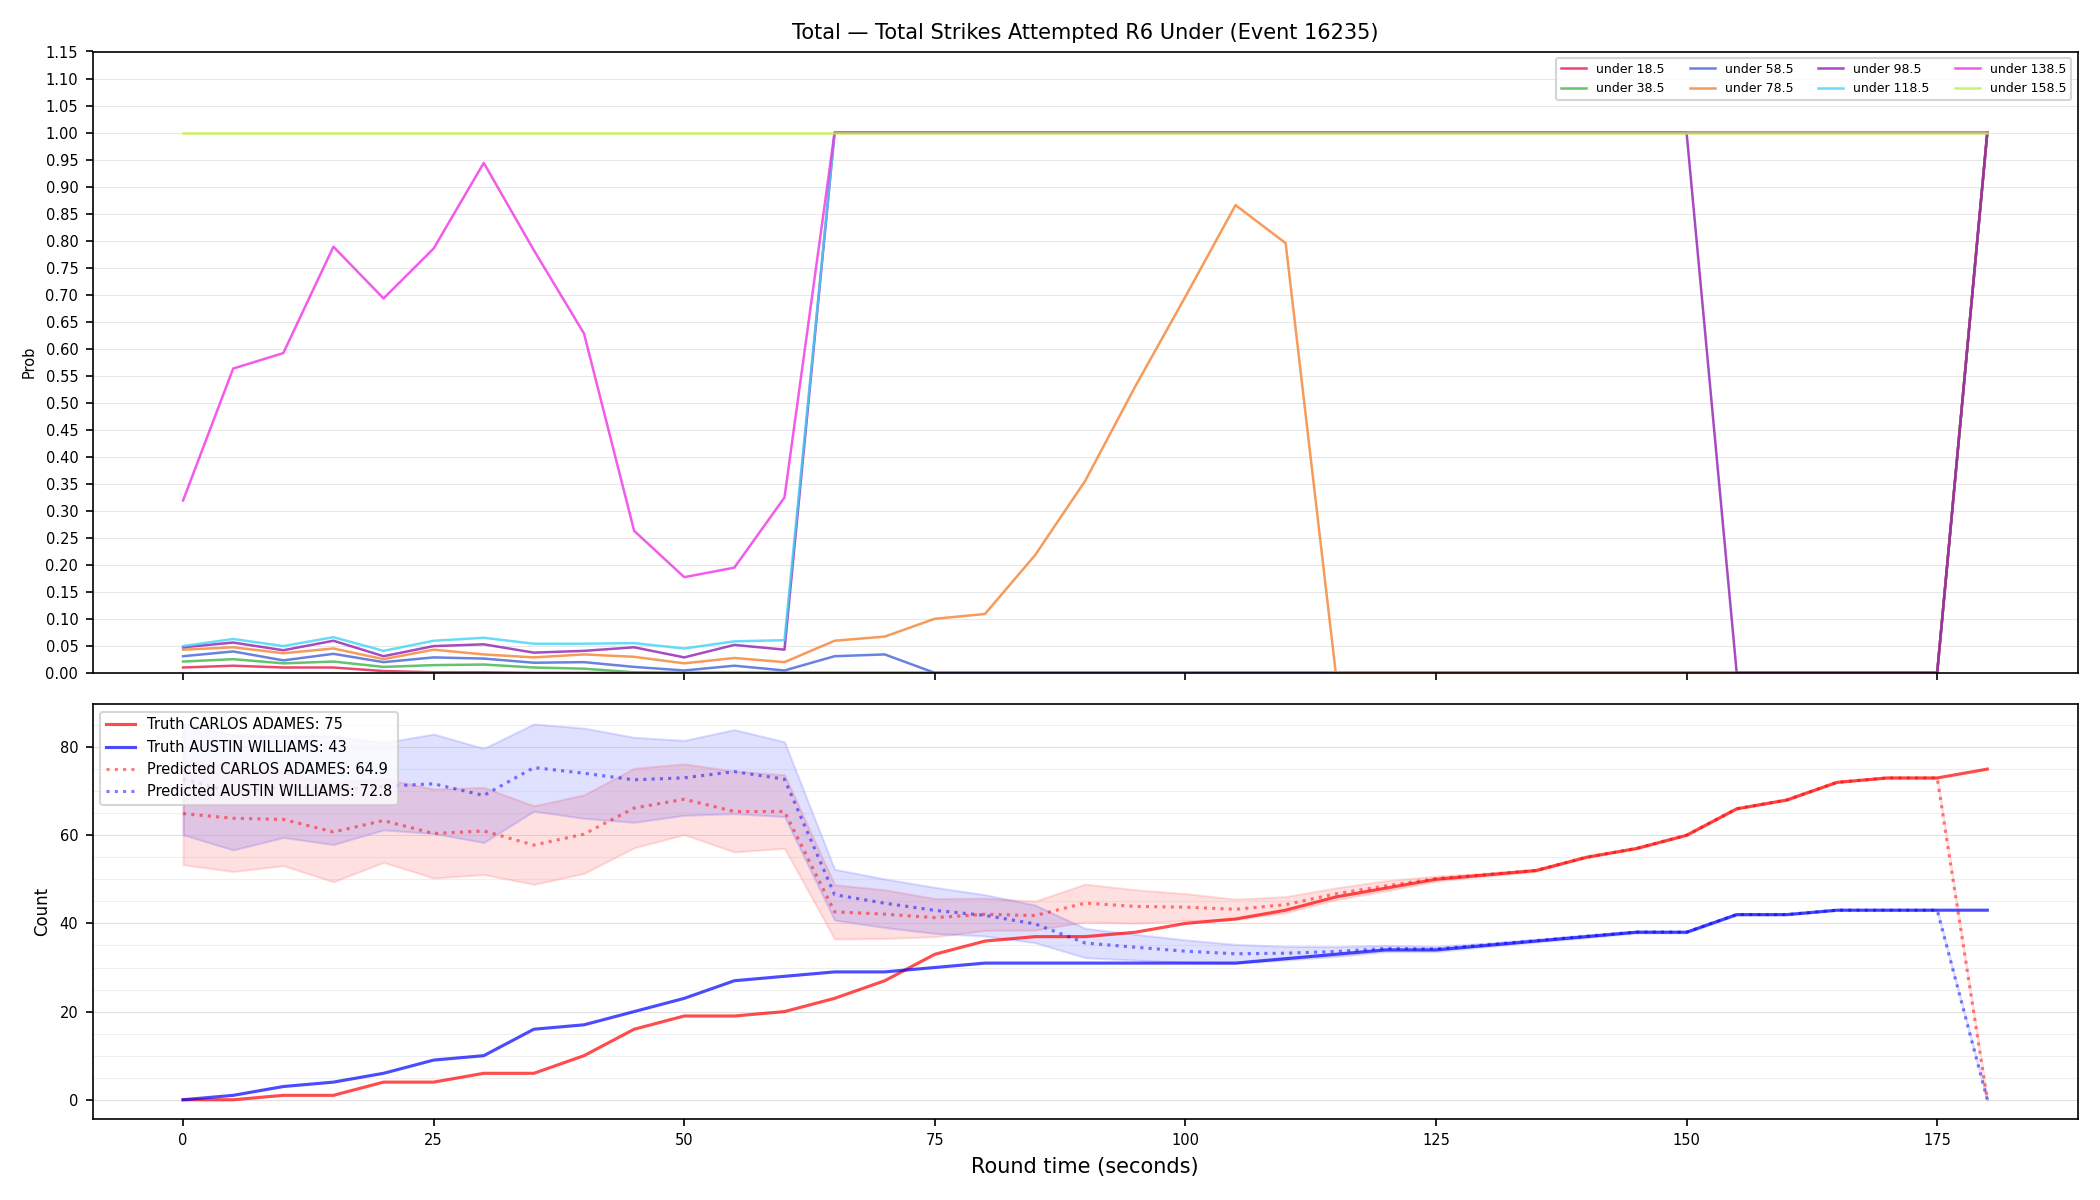Select the 0.00 tick on the Prob axis
Viewport: 2100px width, 1200px height.
tap(61, 673)
